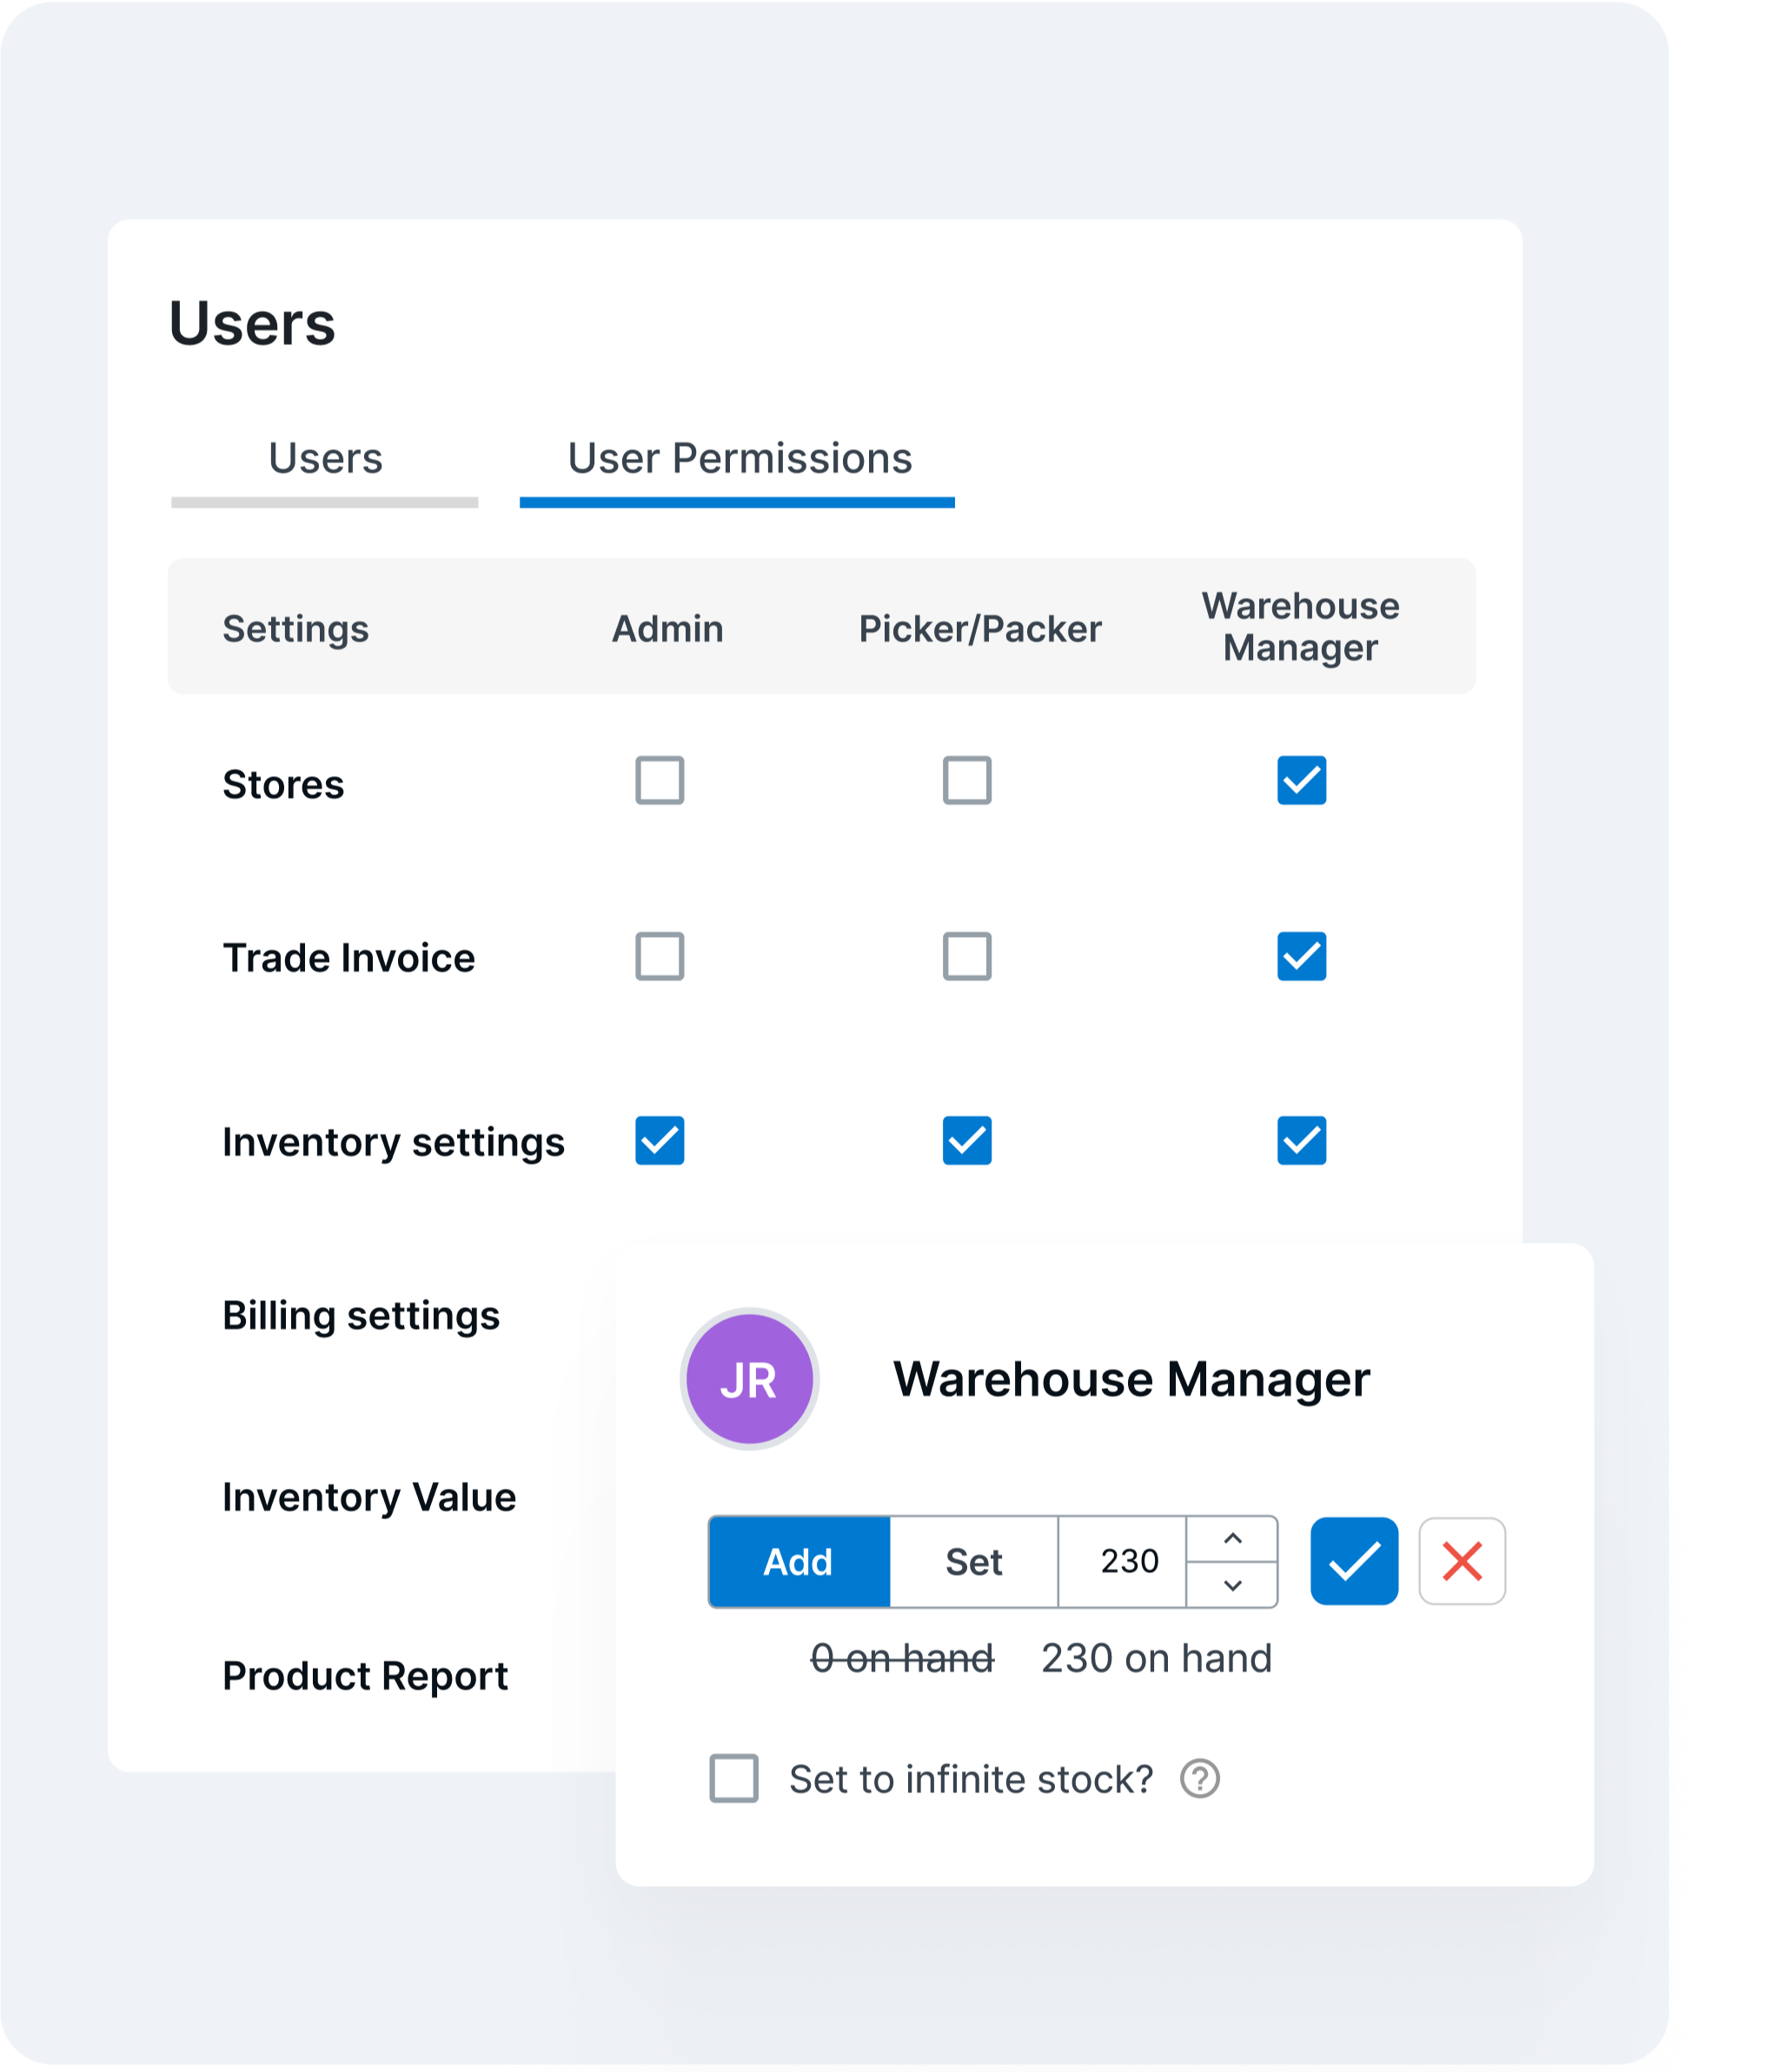This screenshot has width=1778, height=2072.
Task: Click the Users page heading
Action: pyautogui.click(x=252, y=323)
